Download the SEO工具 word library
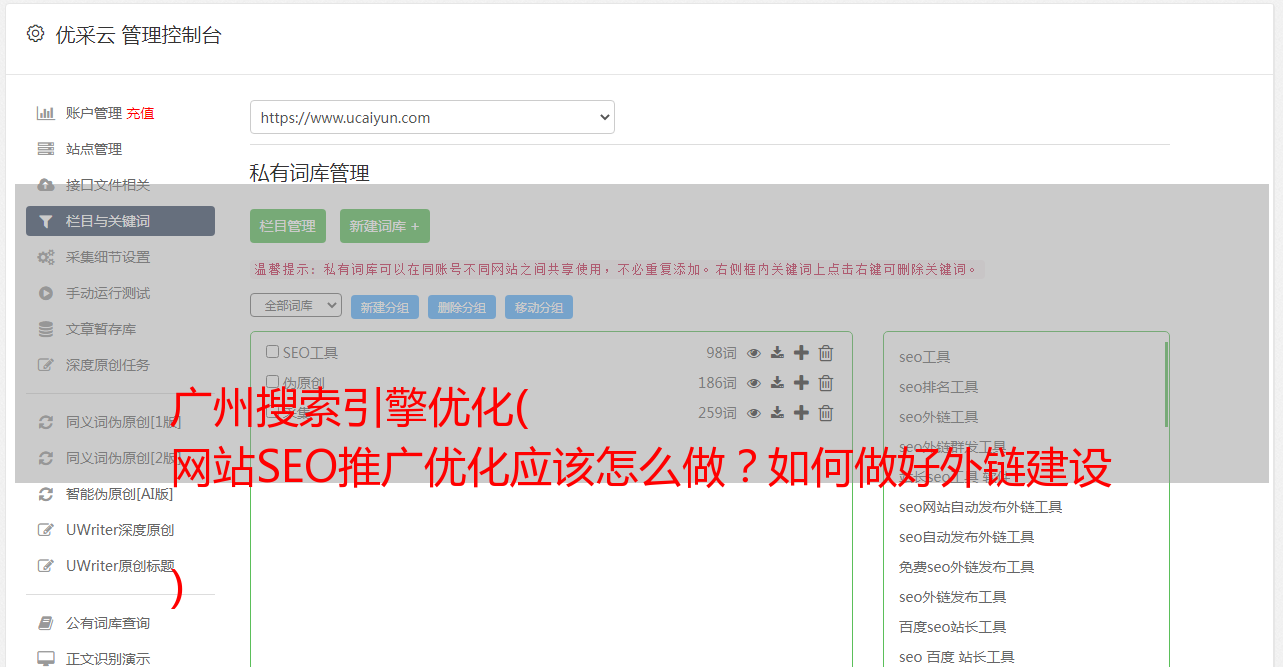This screenshot has height=667, width=1283. (x=777, y=353)
